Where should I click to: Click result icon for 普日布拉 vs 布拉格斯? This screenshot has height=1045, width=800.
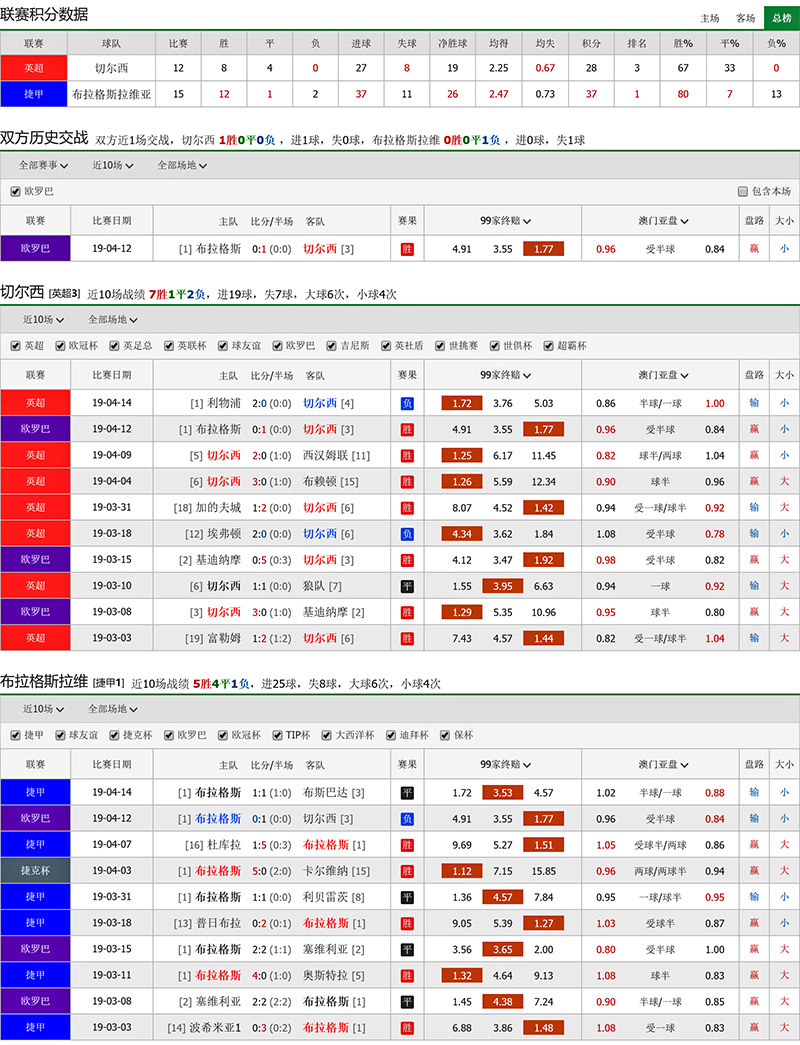(x=407, y=924)
